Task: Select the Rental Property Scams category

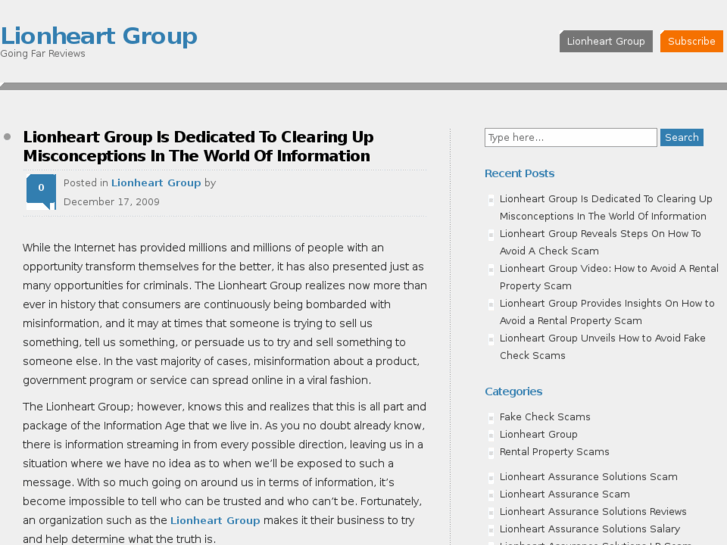Action: [554, 452]
